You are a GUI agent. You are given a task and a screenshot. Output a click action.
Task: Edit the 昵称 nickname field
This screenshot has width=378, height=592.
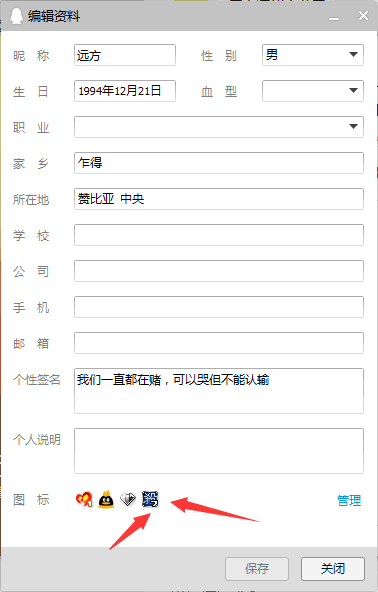[x=125, y=55]
